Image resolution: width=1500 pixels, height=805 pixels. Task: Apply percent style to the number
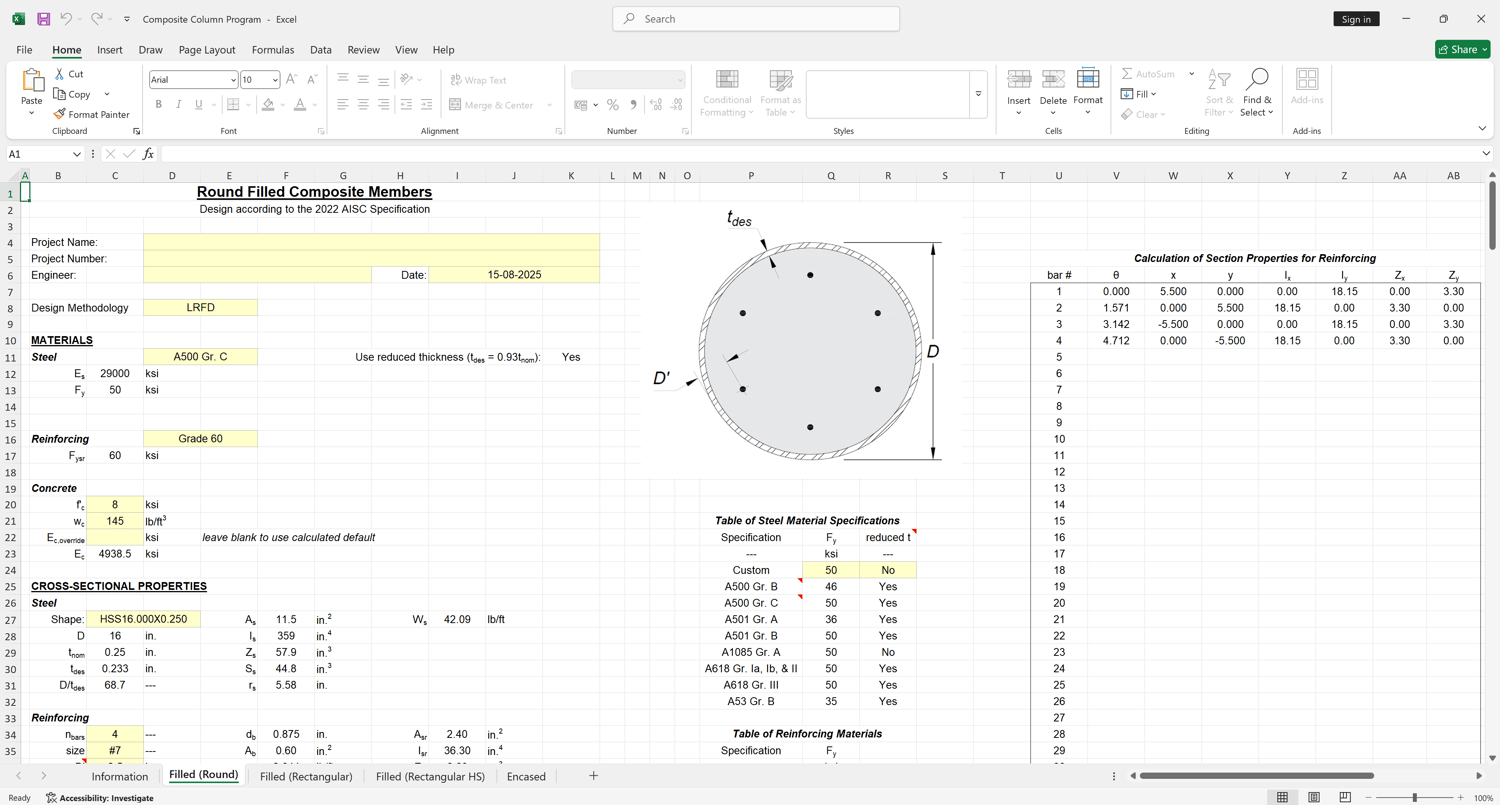click(x=613, y=105)
